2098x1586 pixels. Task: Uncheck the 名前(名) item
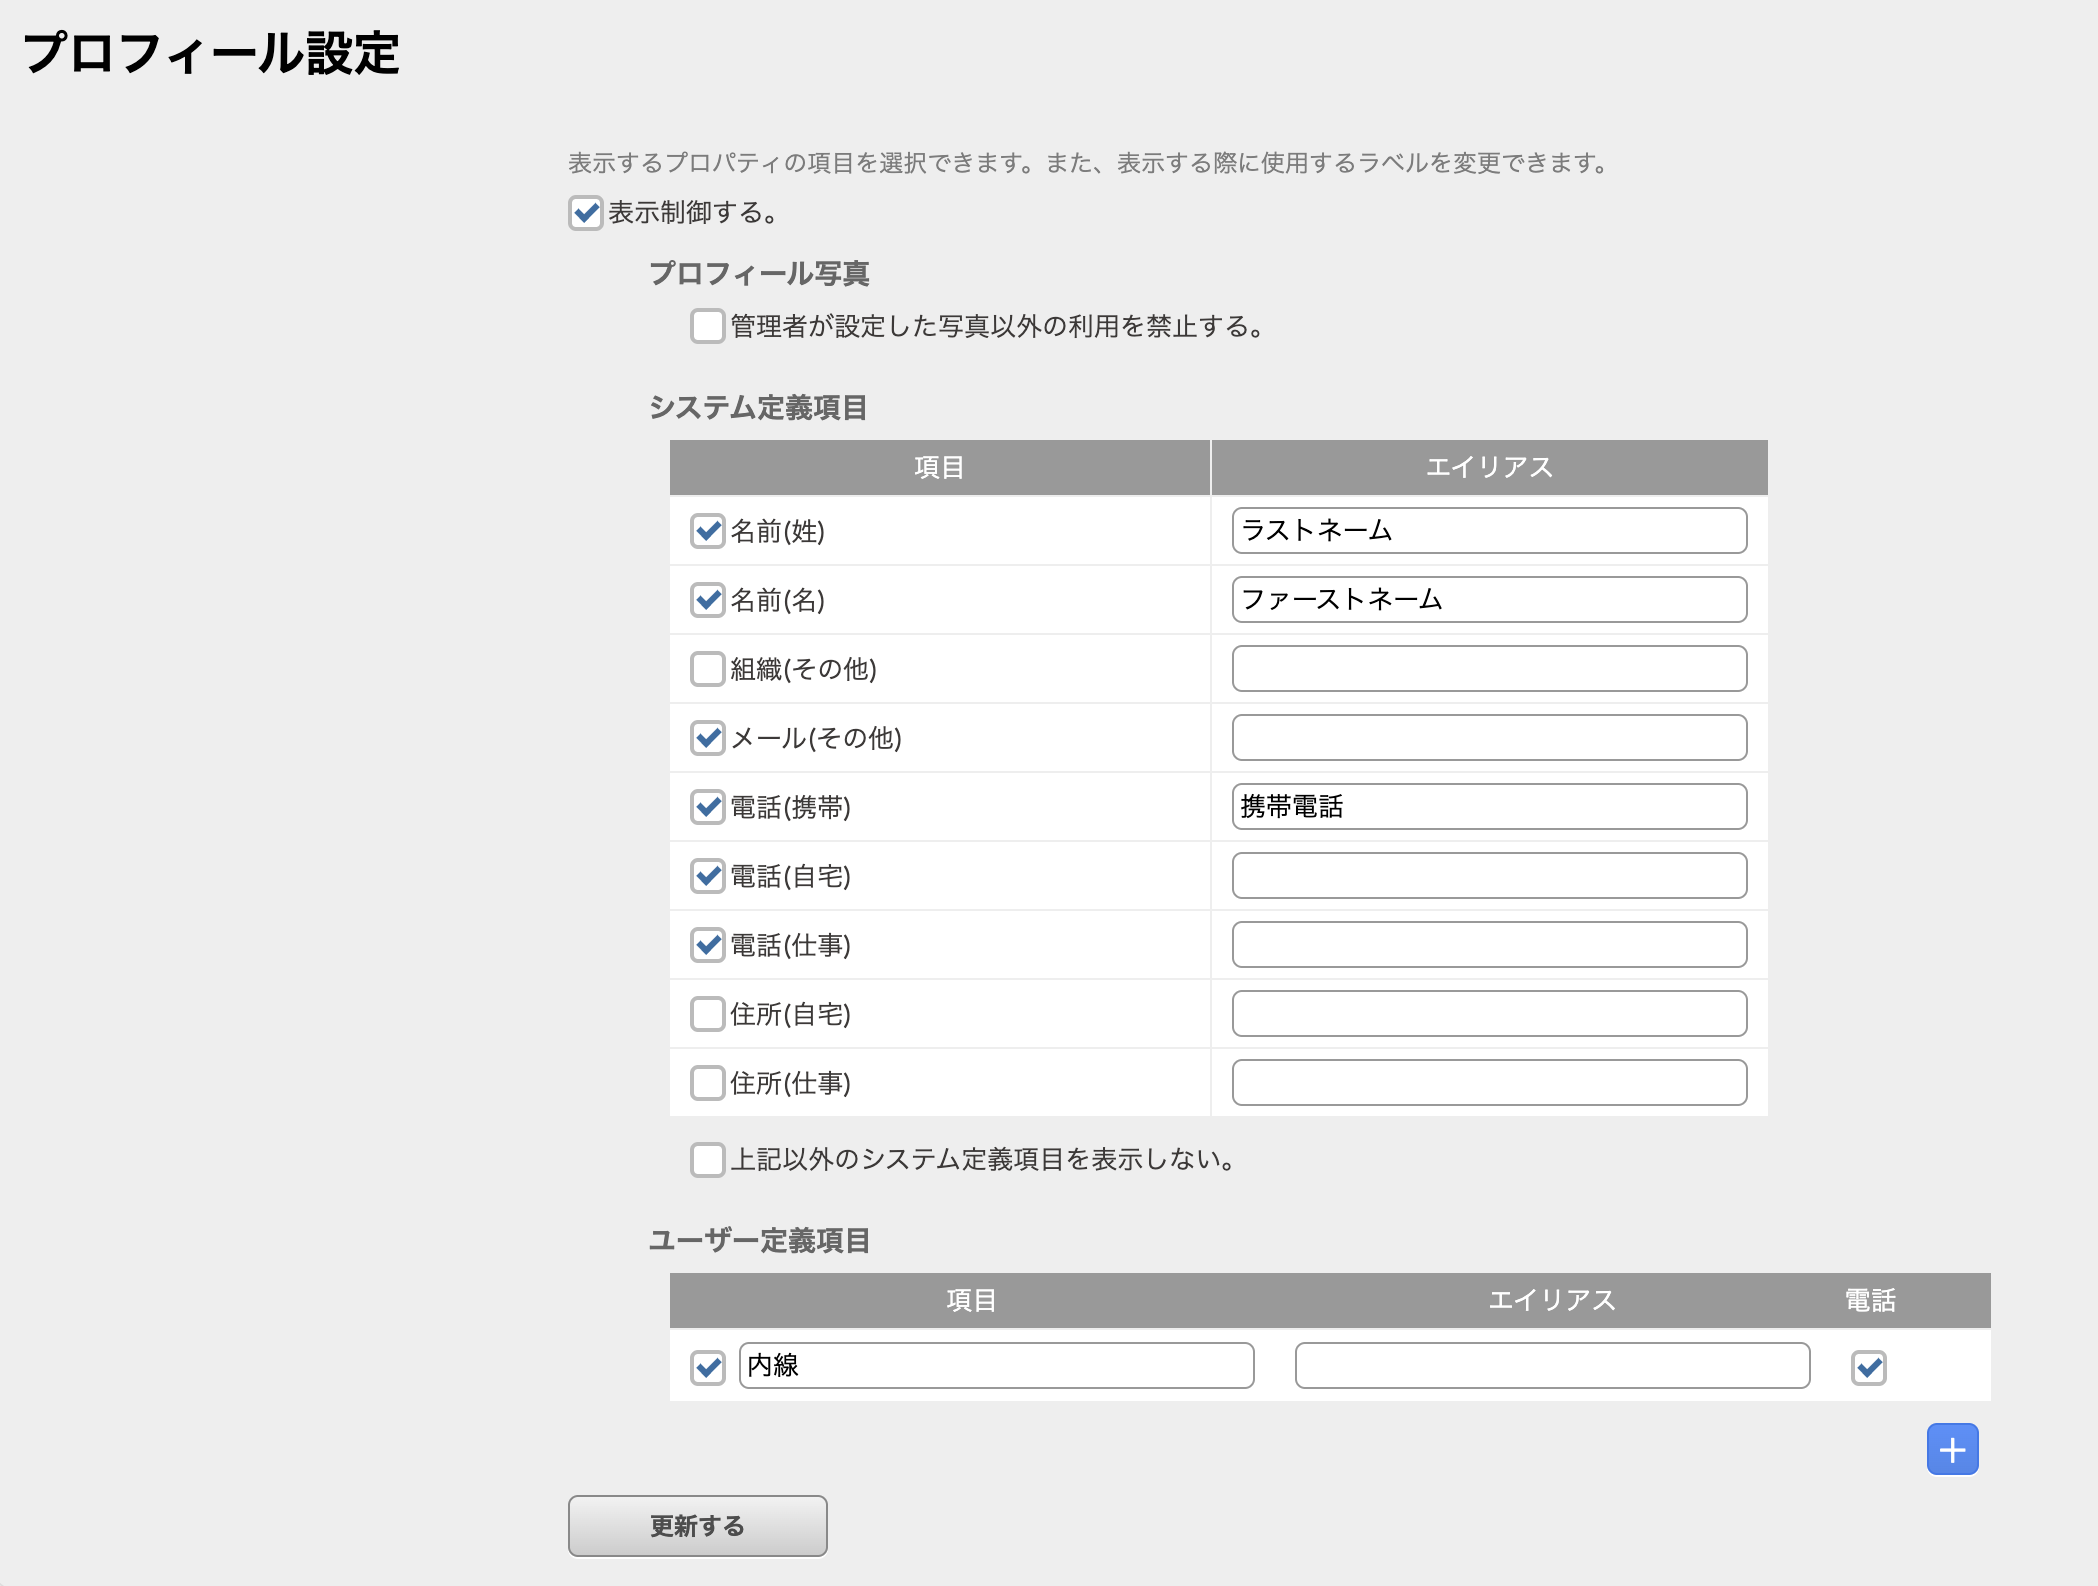click(x=707, y=600)
